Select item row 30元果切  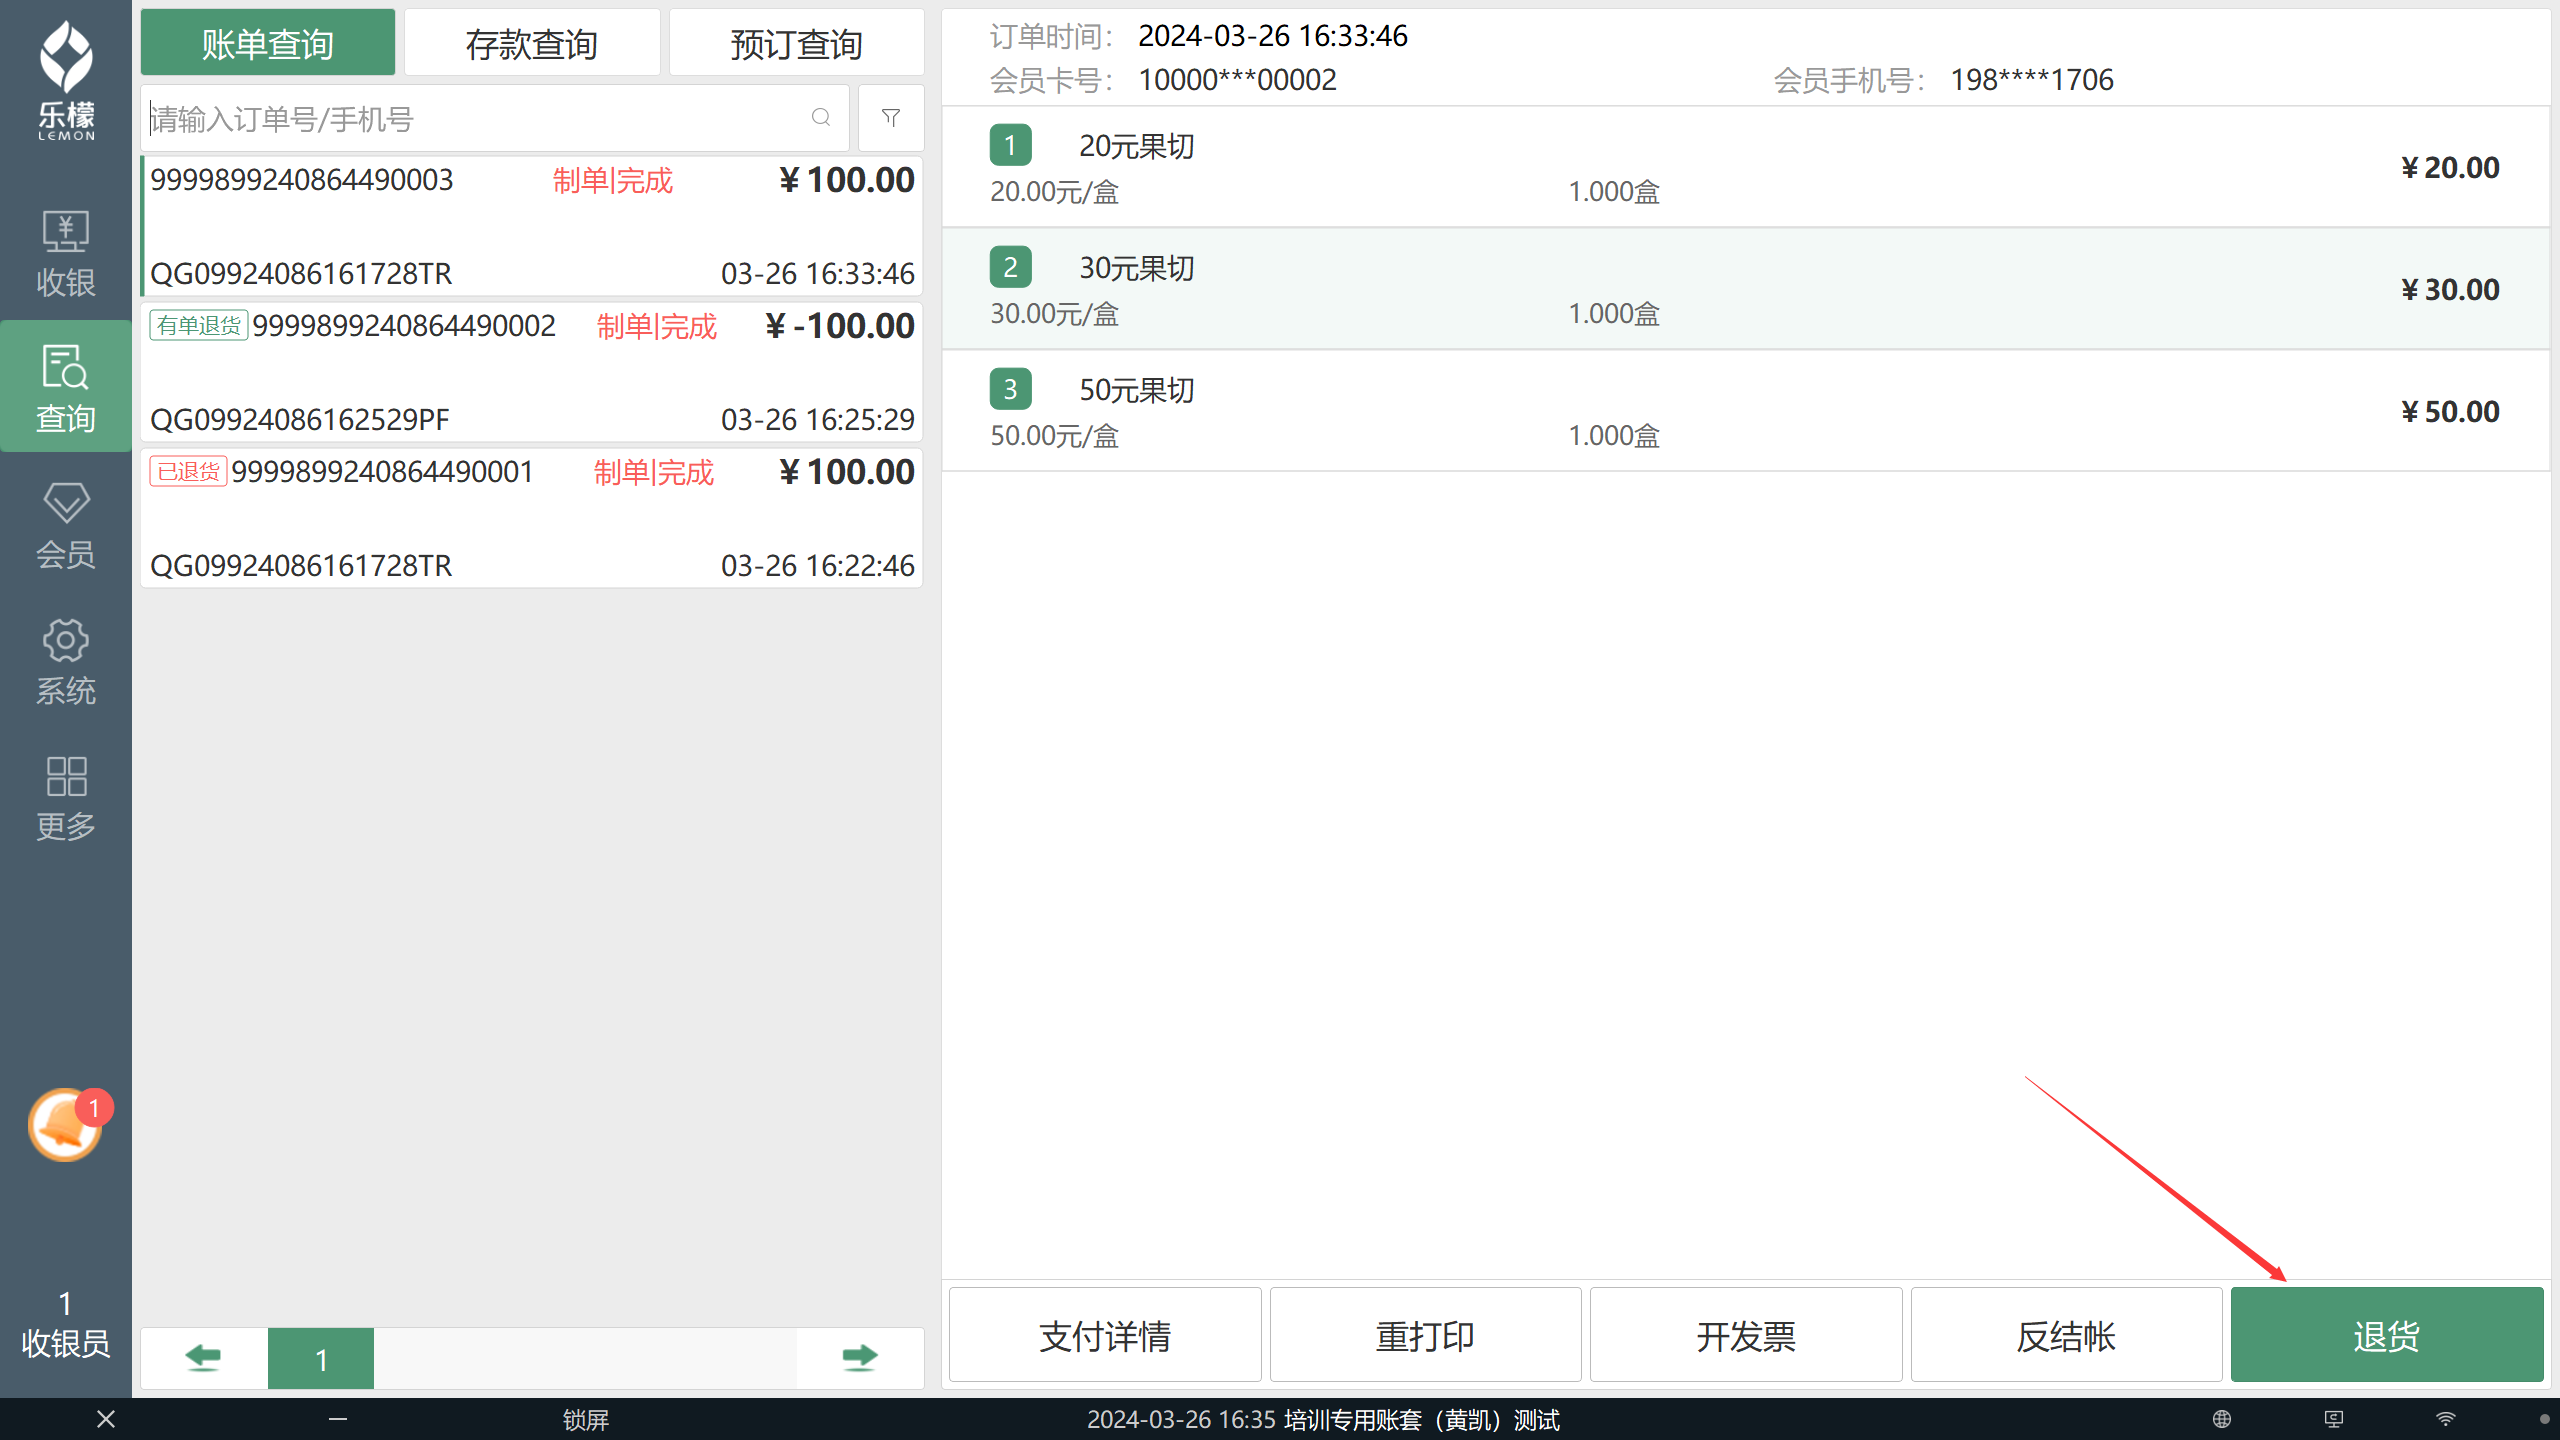click(x=1746, y=289)
